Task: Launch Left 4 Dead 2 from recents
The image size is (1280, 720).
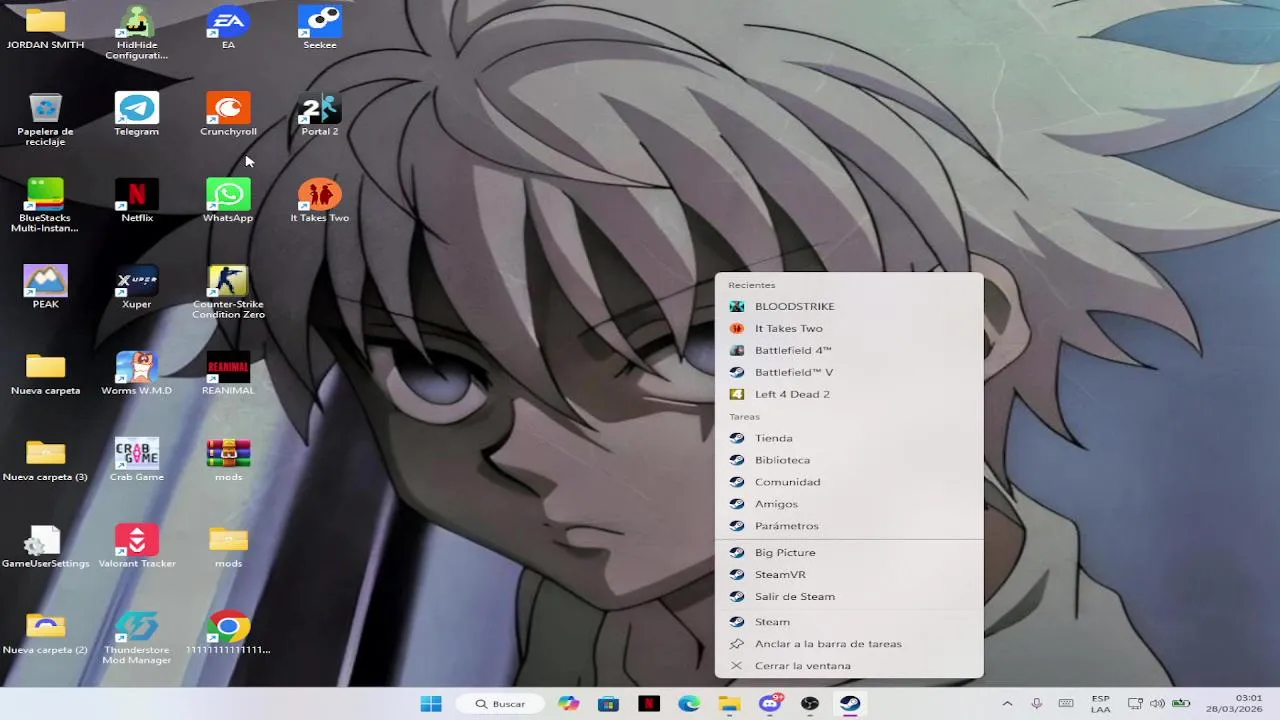Action: (849, 394)
